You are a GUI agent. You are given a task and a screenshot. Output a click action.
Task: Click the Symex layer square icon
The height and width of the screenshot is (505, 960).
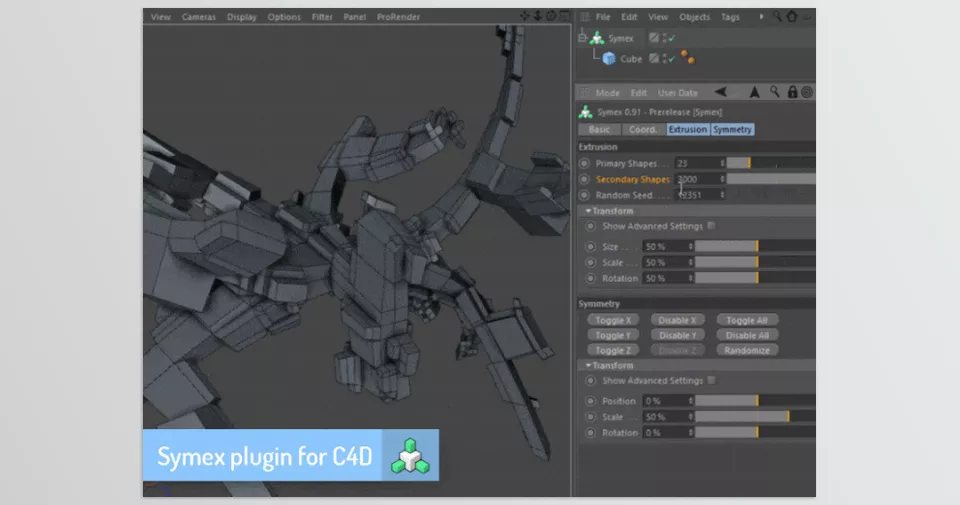click(654, 38)
